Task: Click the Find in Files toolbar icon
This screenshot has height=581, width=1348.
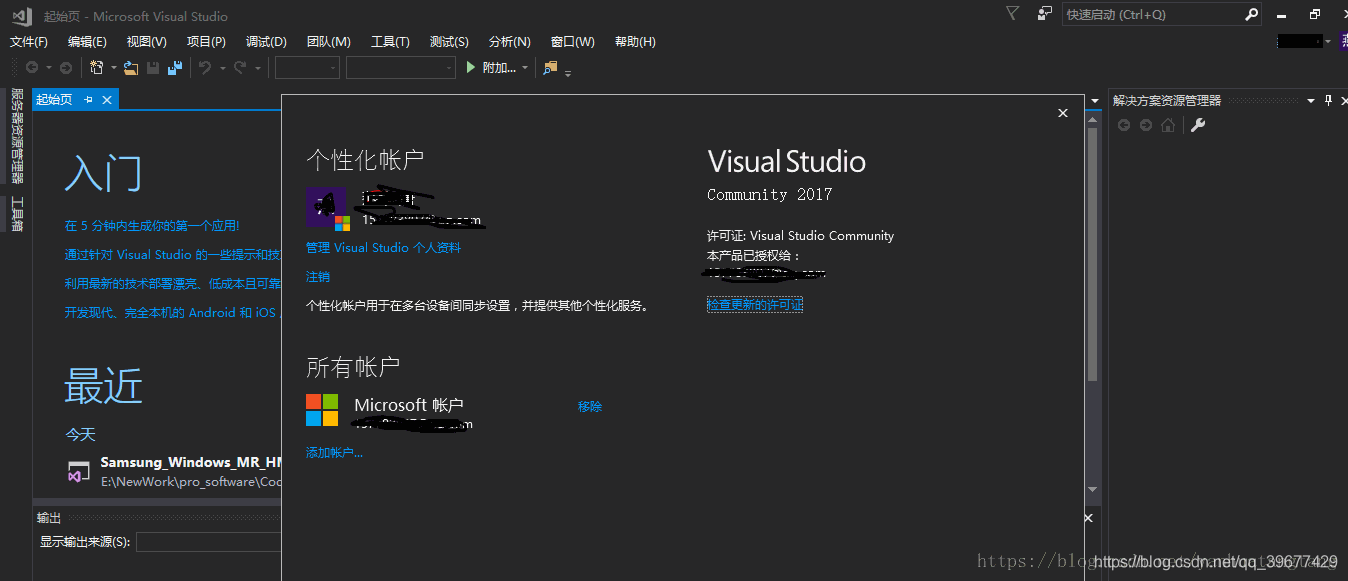Action: 550,68
